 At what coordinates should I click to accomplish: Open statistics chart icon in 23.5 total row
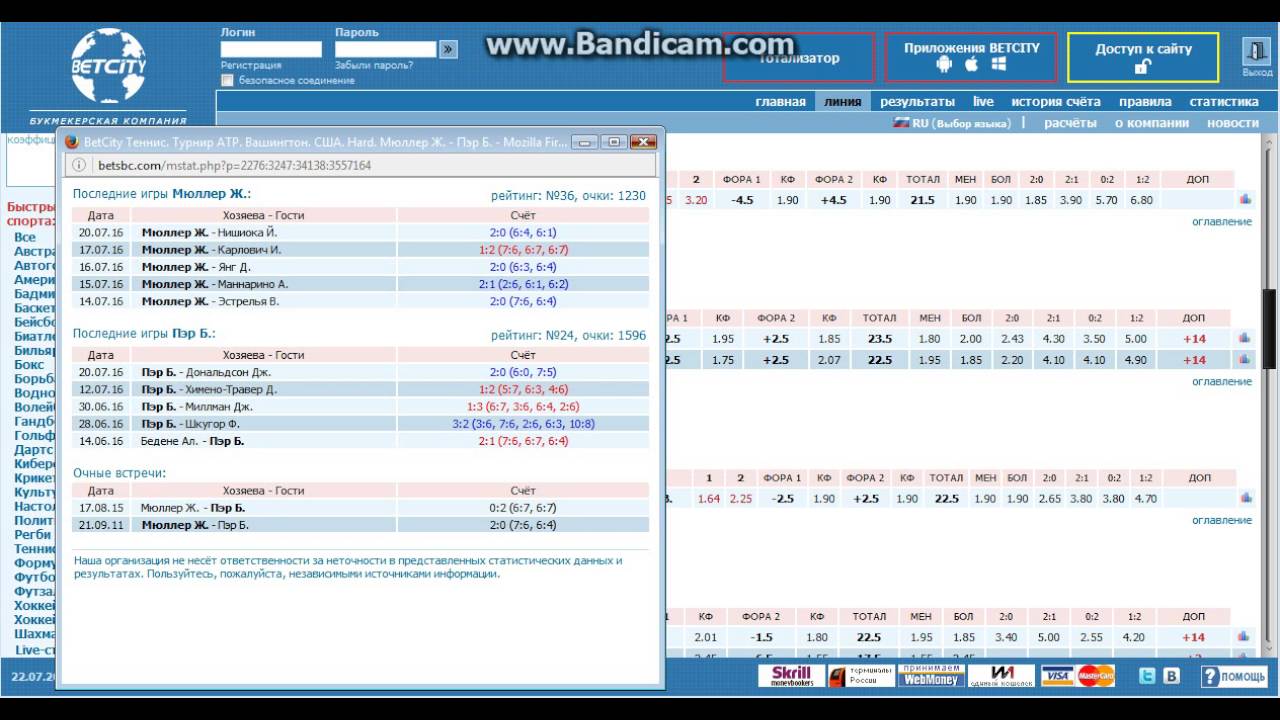(1245, 338)
